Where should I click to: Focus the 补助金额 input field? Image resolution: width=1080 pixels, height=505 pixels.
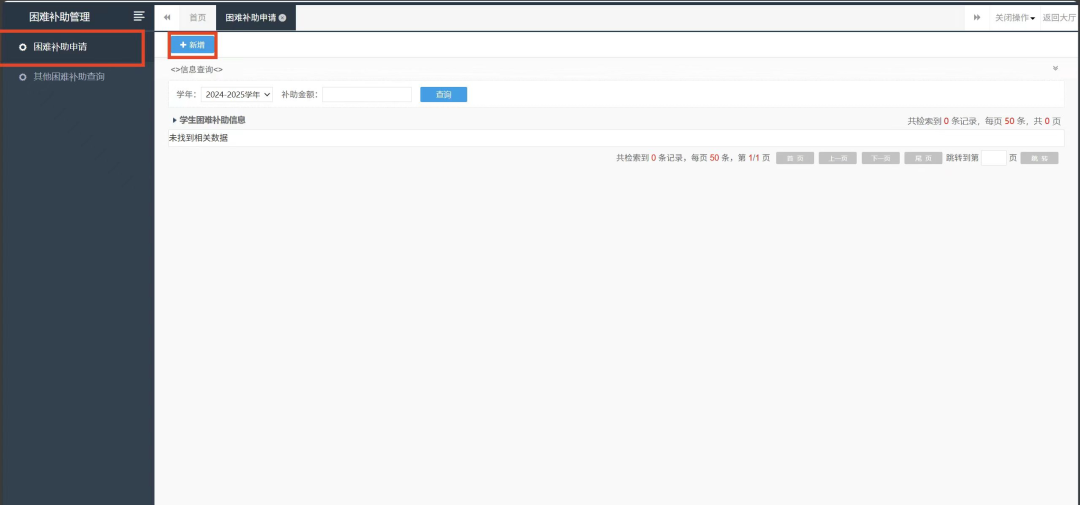click(x=366, y=94)
